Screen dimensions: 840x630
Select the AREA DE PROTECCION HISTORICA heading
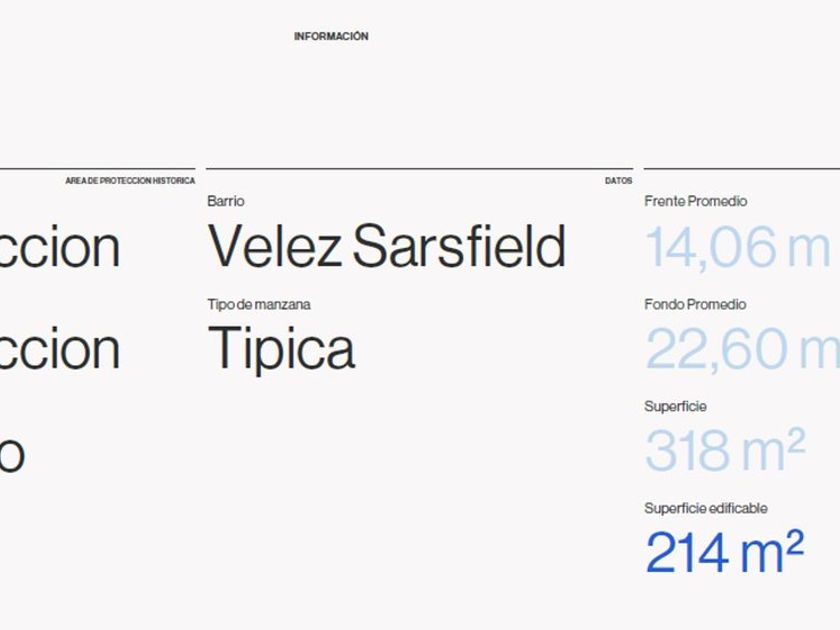click(130, 181)
